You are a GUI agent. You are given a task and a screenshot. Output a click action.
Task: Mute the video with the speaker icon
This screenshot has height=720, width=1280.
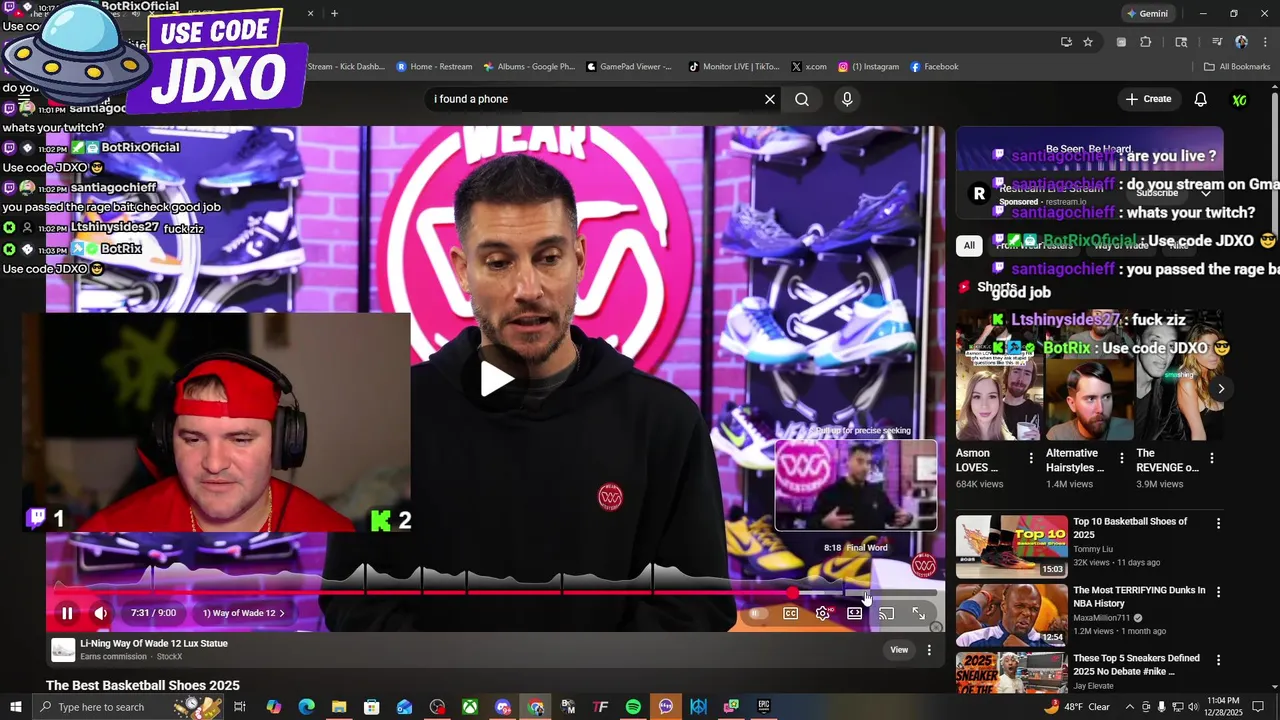[101, 613]
